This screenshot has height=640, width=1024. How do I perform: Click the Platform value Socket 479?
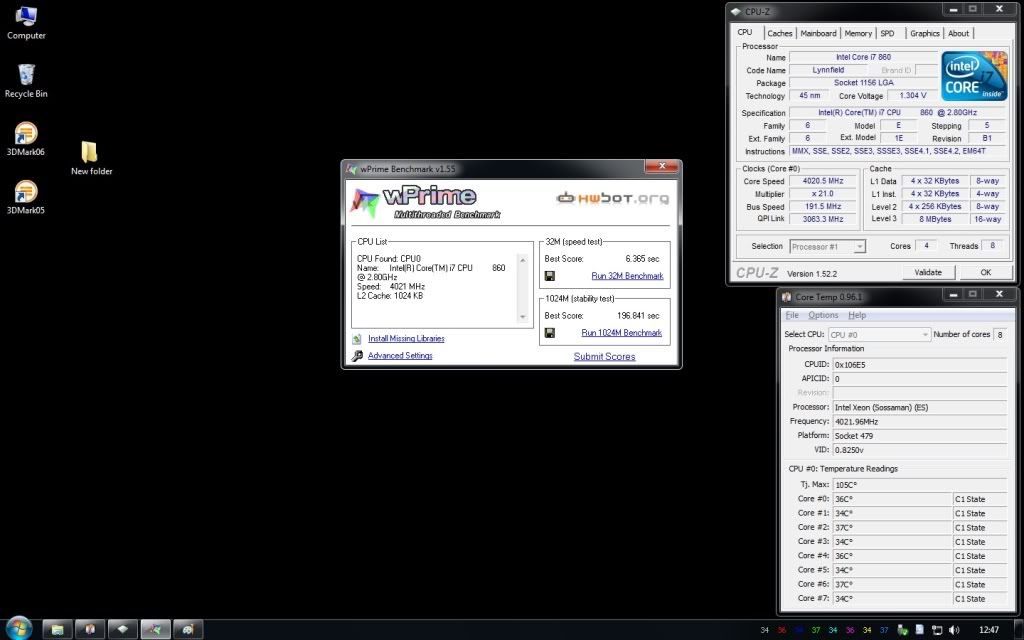coord(920,436)
